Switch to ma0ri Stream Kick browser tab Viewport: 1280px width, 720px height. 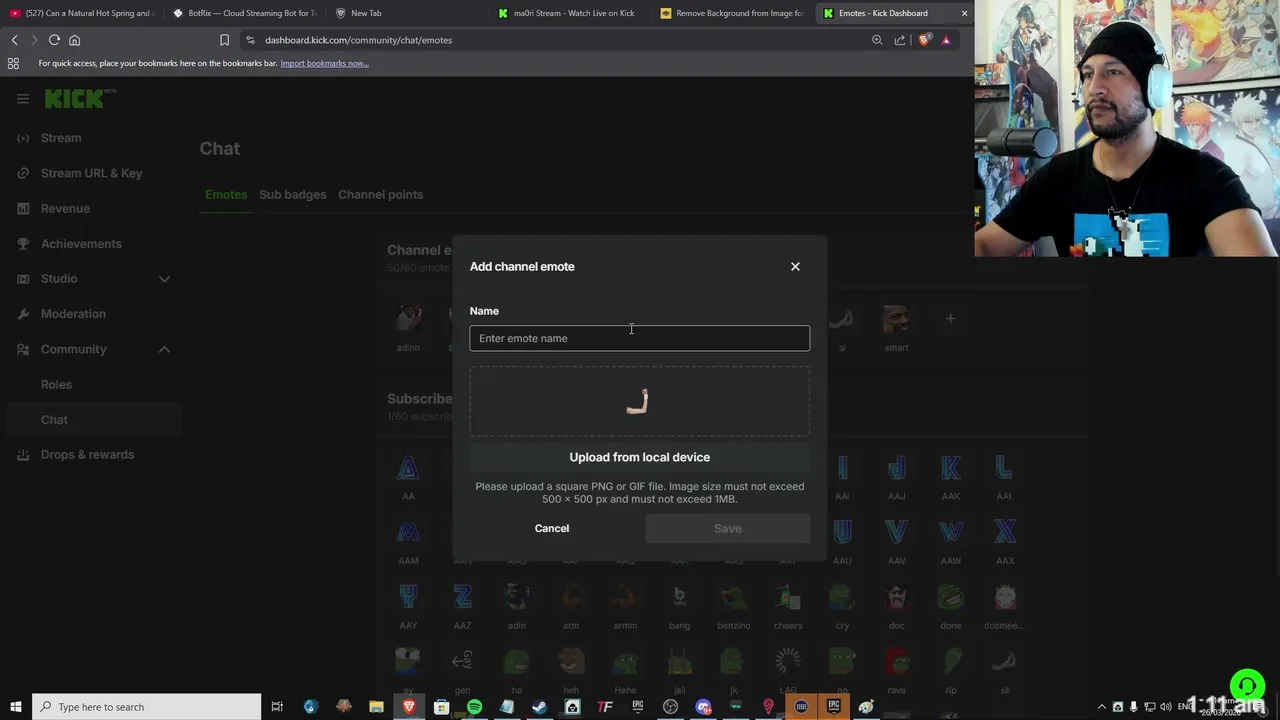click(573, 13)
